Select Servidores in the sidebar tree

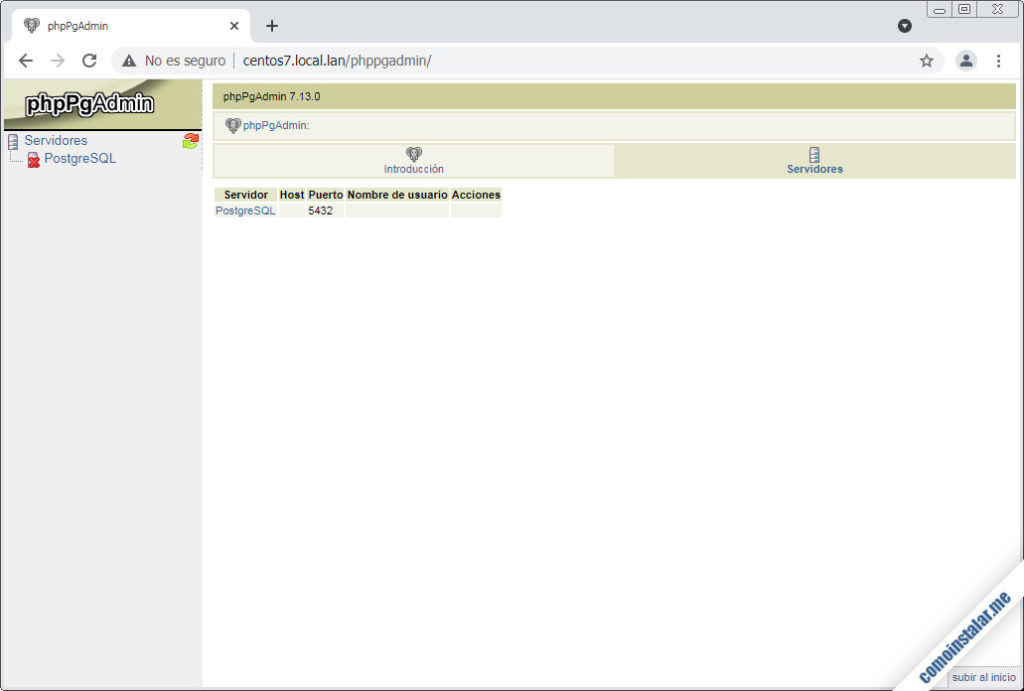tap(56, 141)
